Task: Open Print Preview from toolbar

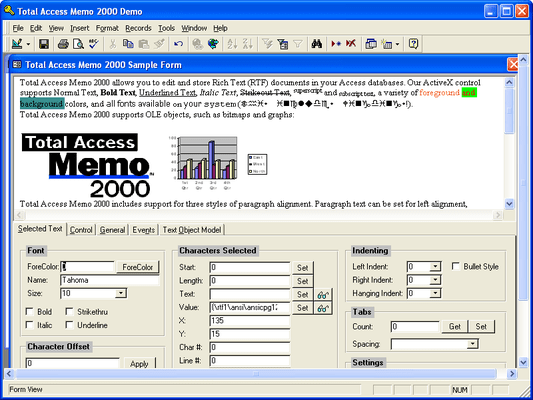Action: pyautogui.click(x=79, y=44)
